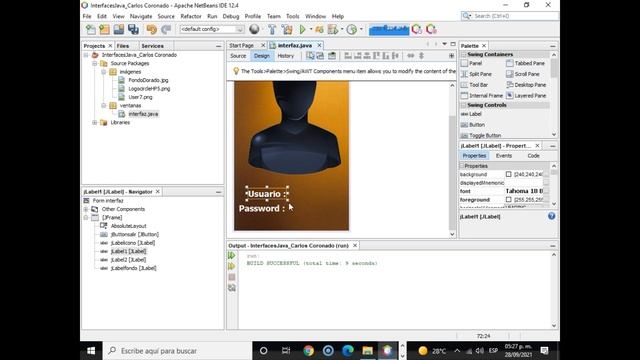The image size is (640, 360).
Task: Click the lightbulb tip icon above designer
Action: (236, 71)
